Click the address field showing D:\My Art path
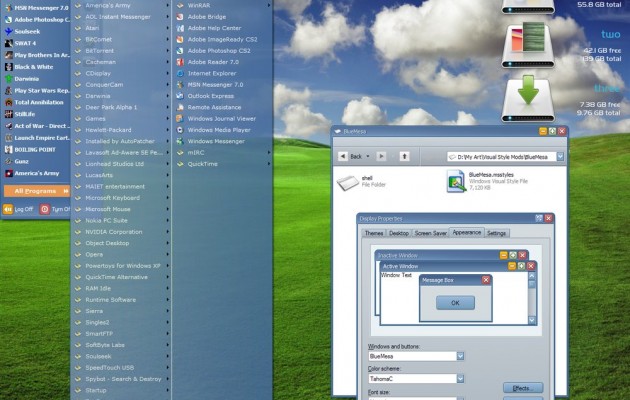The height and width of the screenshot is (400, 630). pyautogui.click(x=502, y=157)
